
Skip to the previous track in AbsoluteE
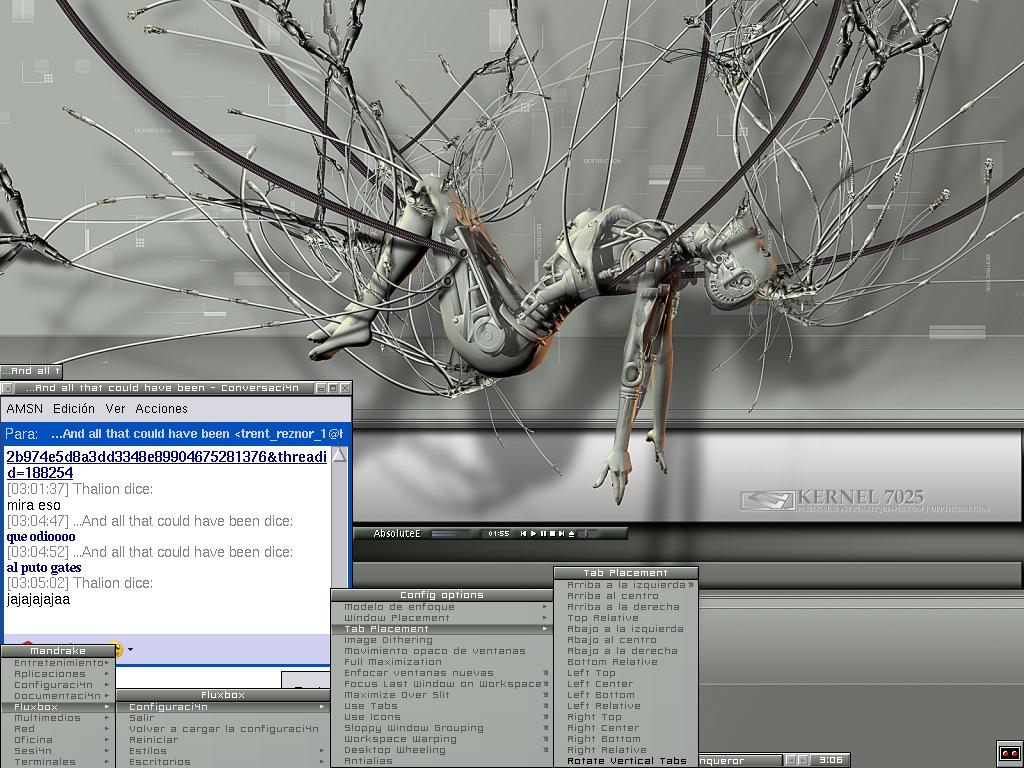523,534
